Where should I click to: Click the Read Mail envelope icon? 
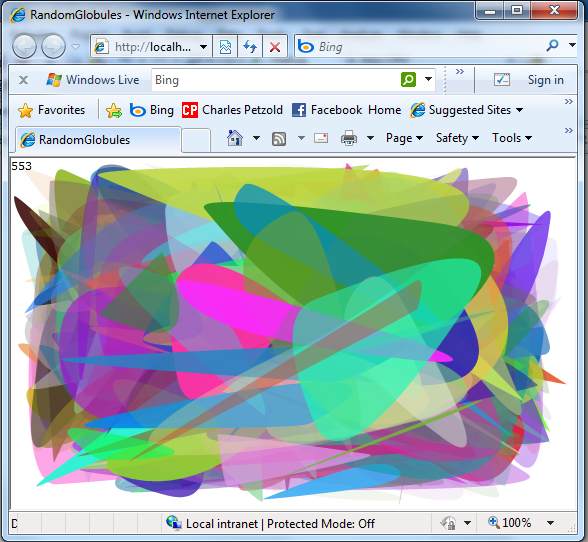(x=321, y=138)
